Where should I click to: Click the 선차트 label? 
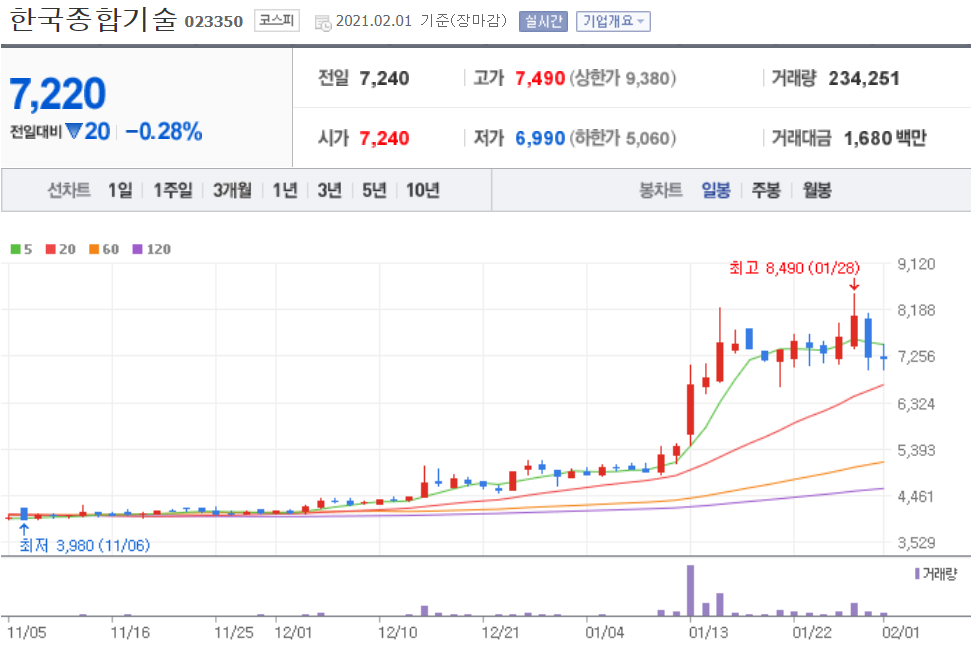tap(69, 190)
